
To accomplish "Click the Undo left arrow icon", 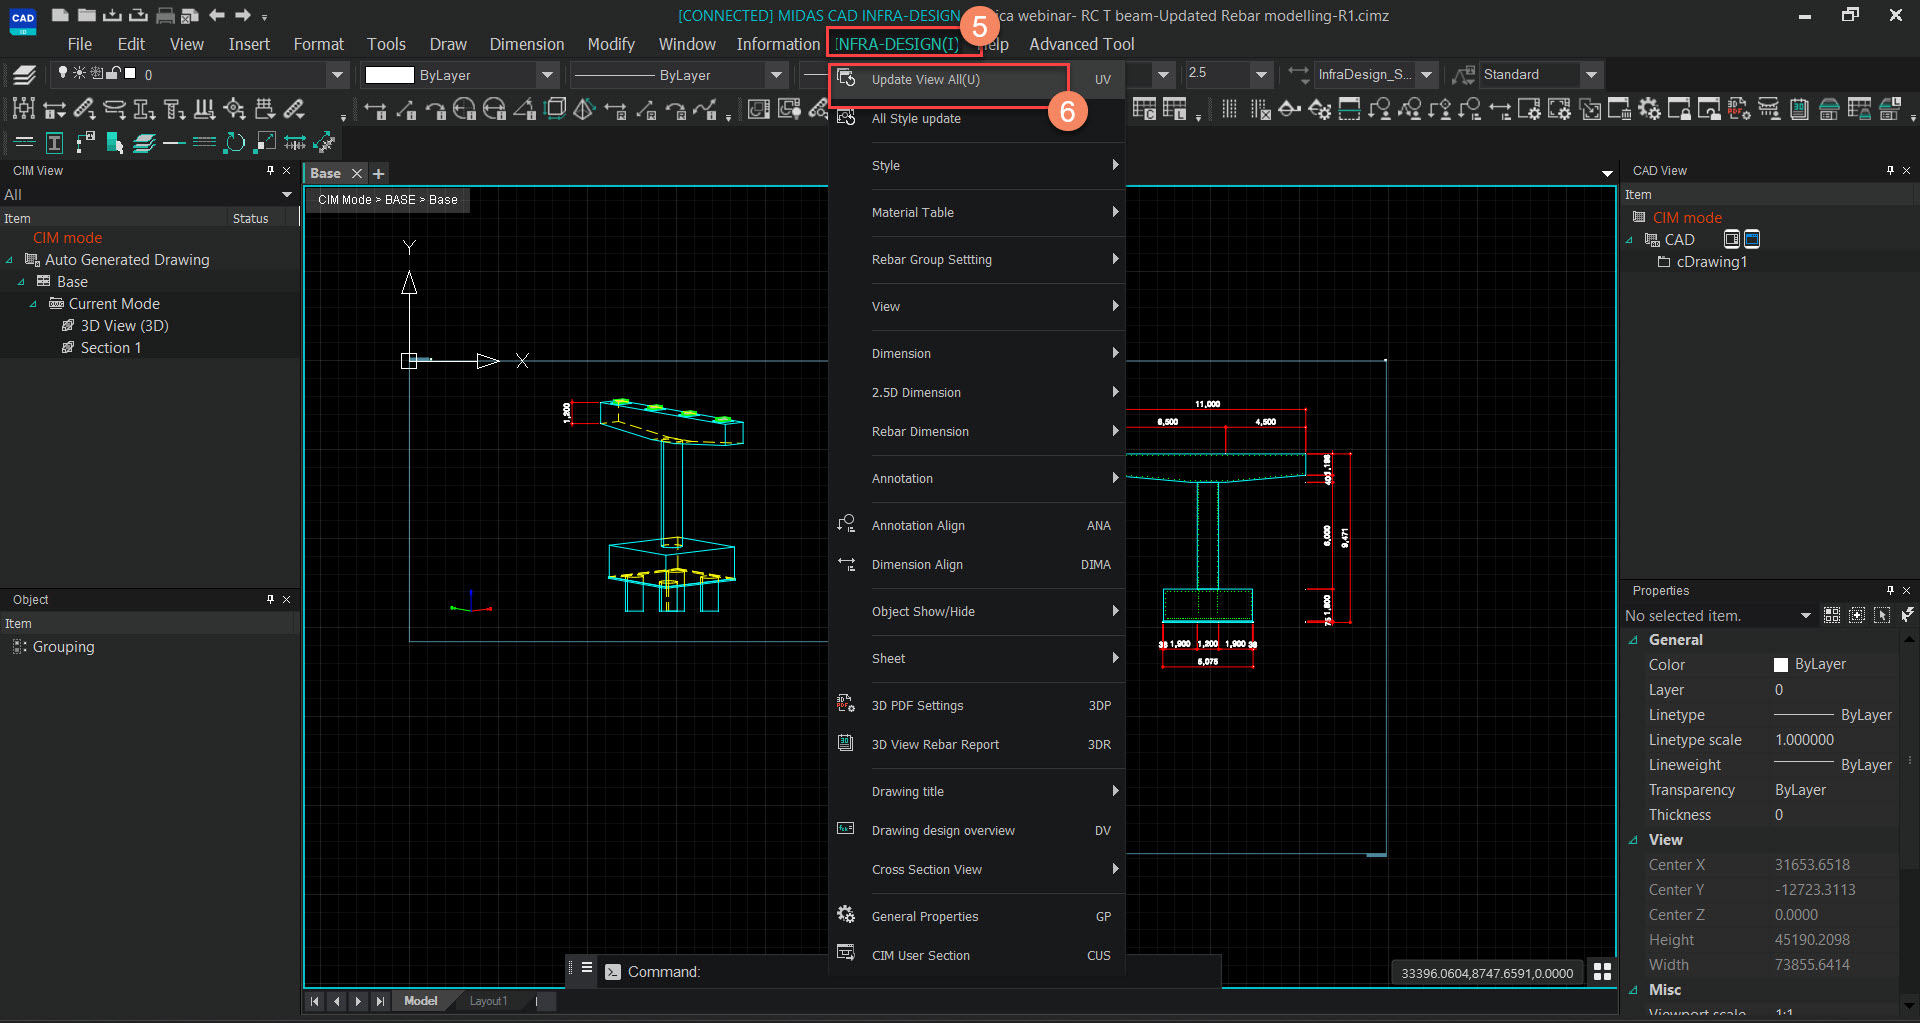I will [x=216, y=15].
